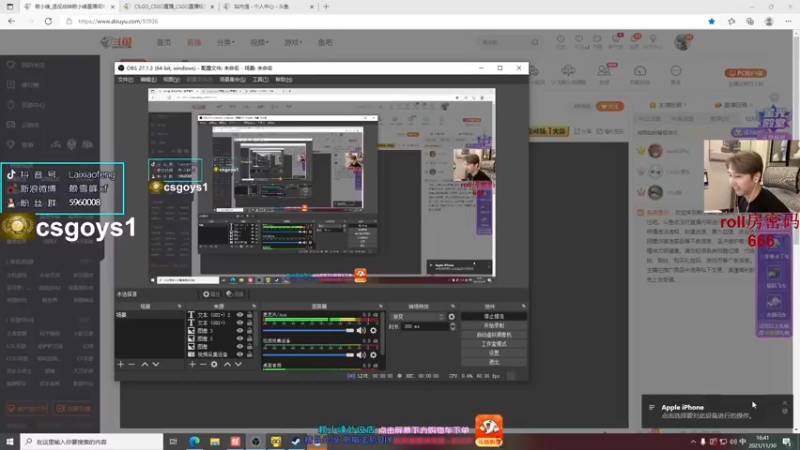Open the 视图(V) menu in OBS

[x=171, y=80]
